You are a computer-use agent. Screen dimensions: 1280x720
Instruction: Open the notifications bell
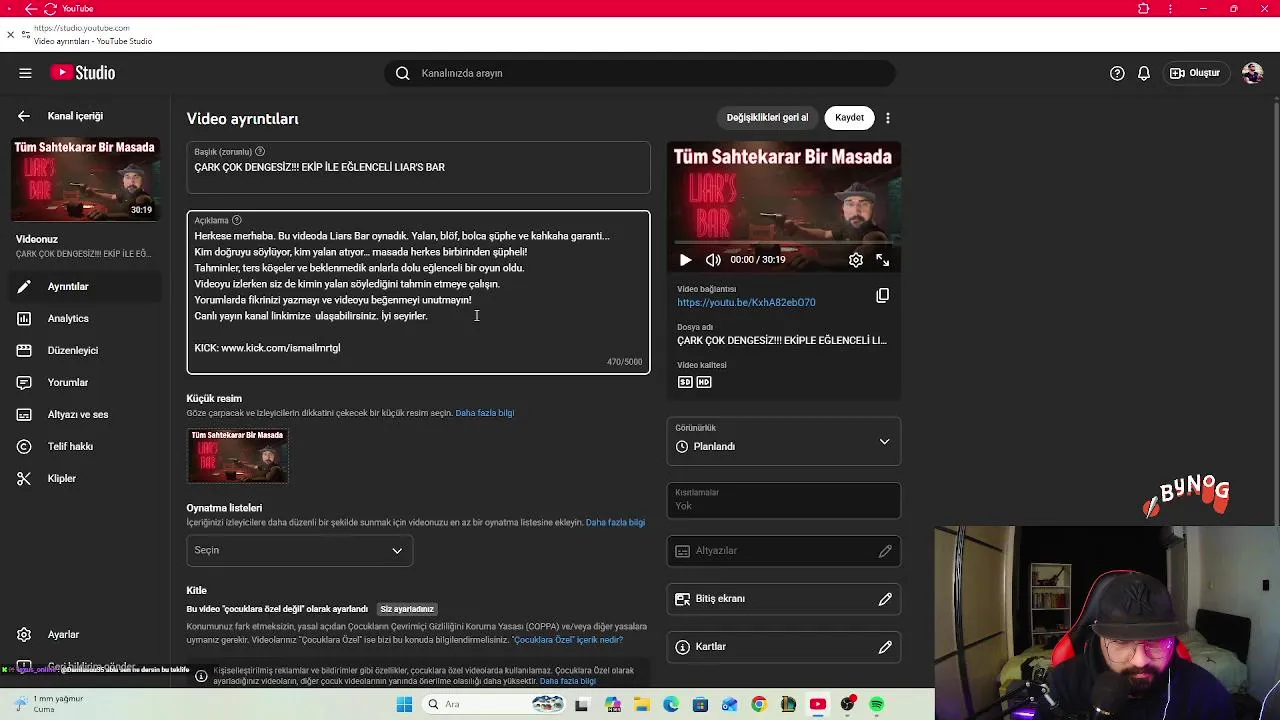click(1144, 73)
